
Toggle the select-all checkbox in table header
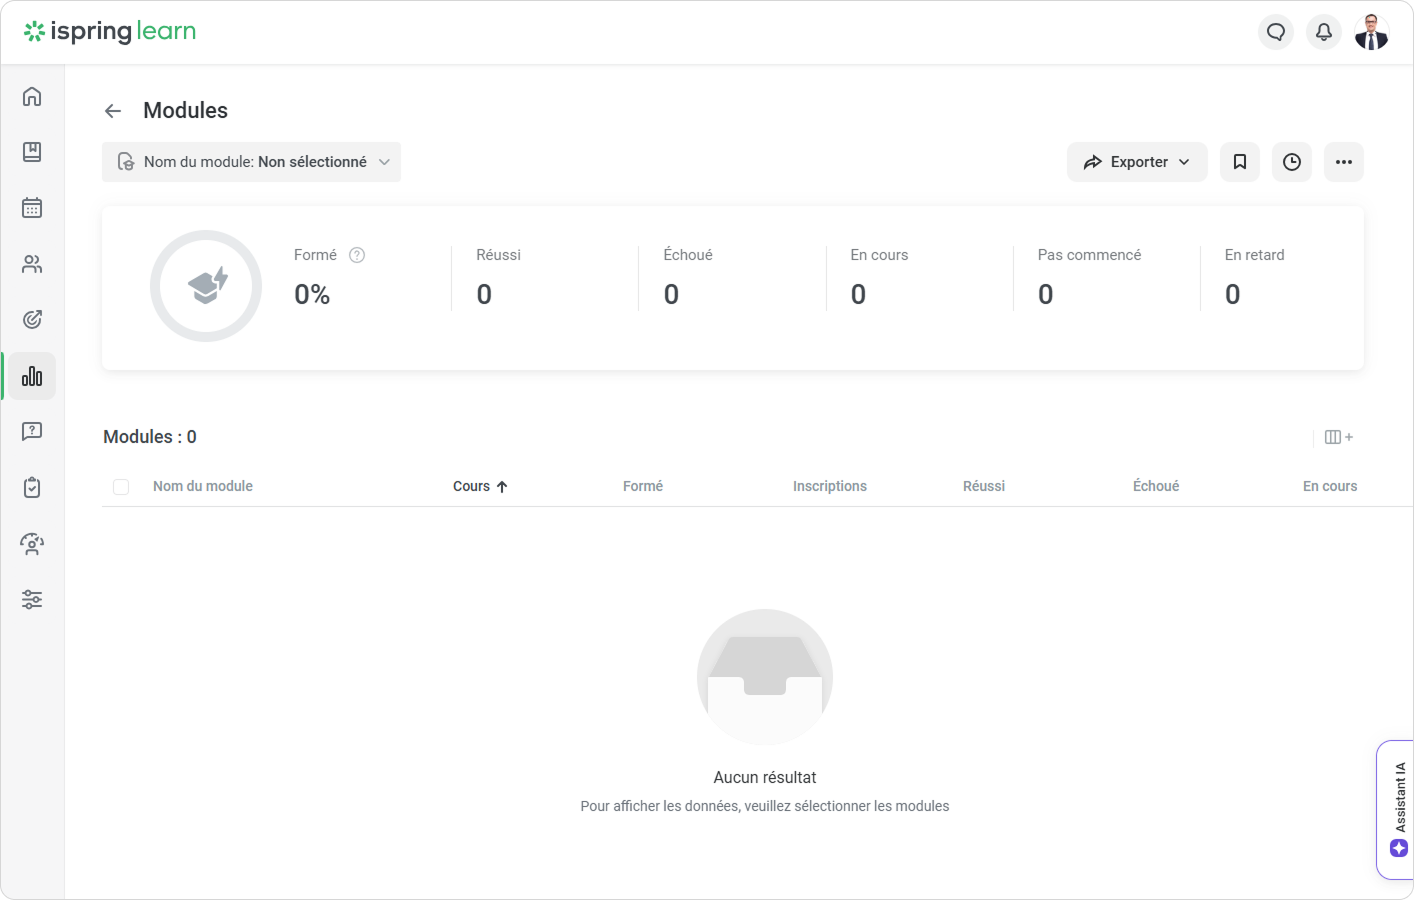coord(121,487)
